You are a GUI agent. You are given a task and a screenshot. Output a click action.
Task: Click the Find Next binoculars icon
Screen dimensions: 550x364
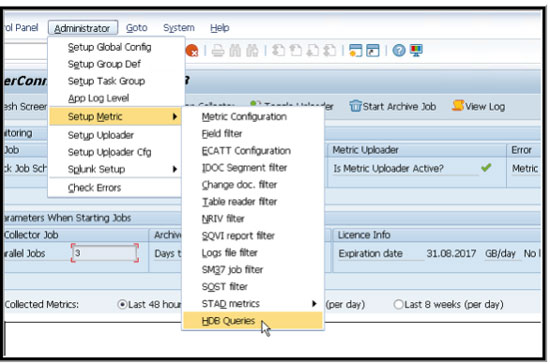(x=252, y=51)
